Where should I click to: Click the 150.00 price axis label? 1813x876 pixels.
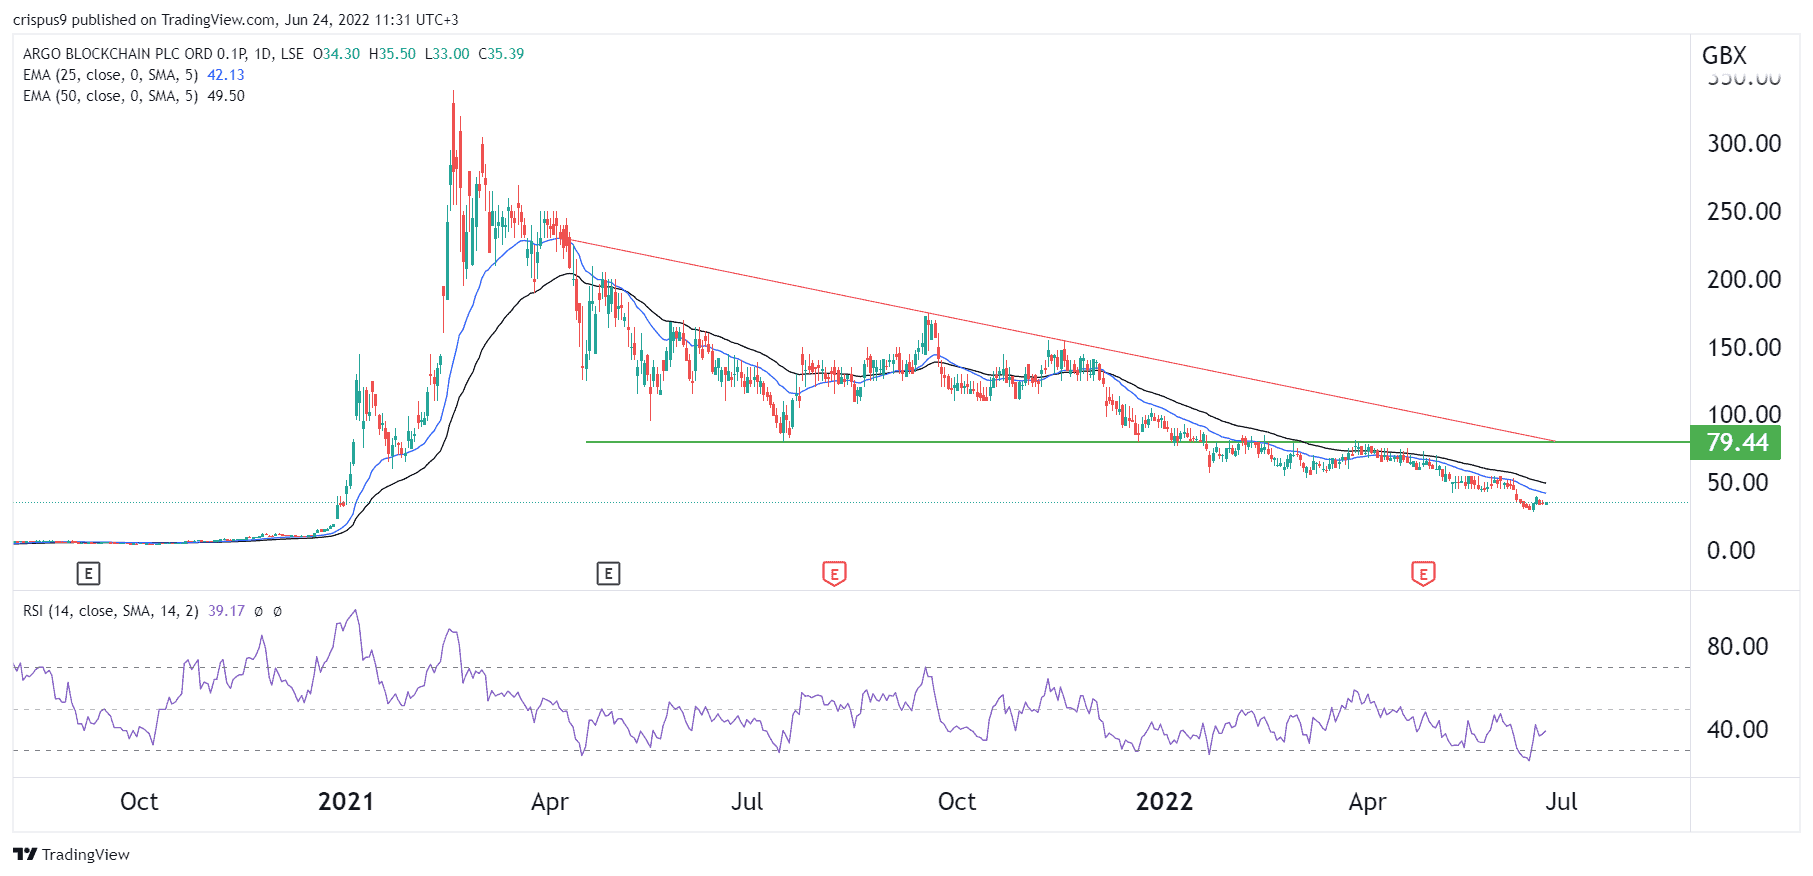point(1744,347)
